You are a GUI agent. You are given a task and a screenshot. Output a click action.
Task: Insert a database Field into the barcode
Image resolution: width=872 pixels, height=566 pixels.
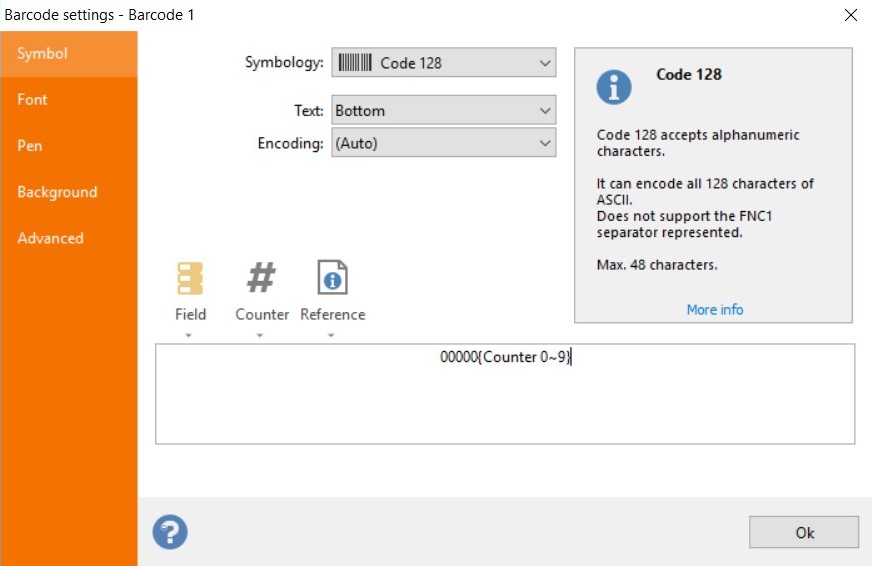190,291
